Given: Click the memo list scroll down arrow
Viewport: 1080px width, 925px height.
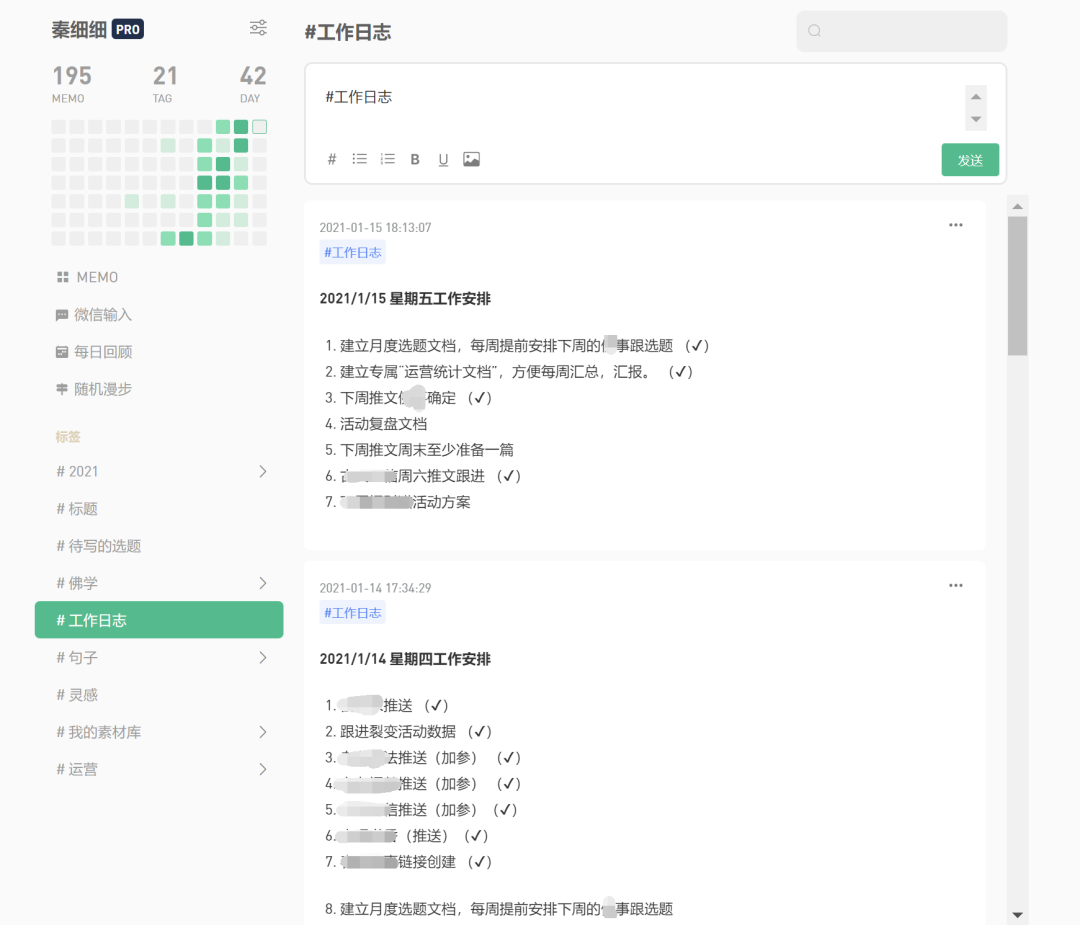Looking at the screenshot, I should coord(1017,915).
